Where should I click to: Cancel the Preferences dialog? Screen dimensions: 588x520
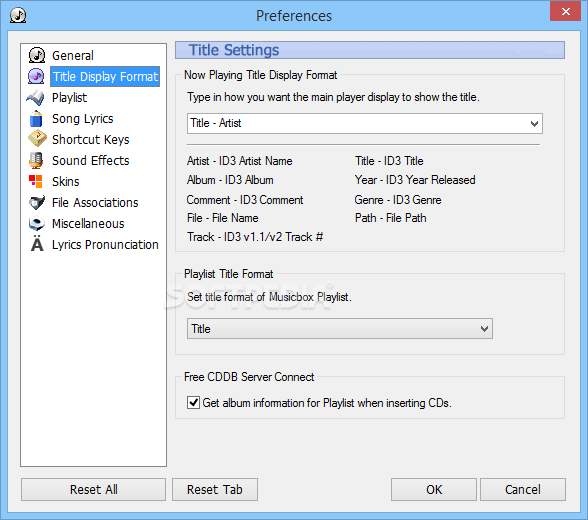[523, 489]
